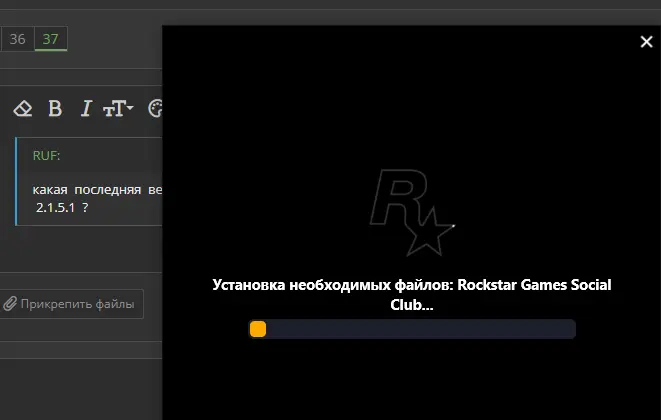Close the Rockstar installer overlay
661x420 pixels.
click(646, 41)
